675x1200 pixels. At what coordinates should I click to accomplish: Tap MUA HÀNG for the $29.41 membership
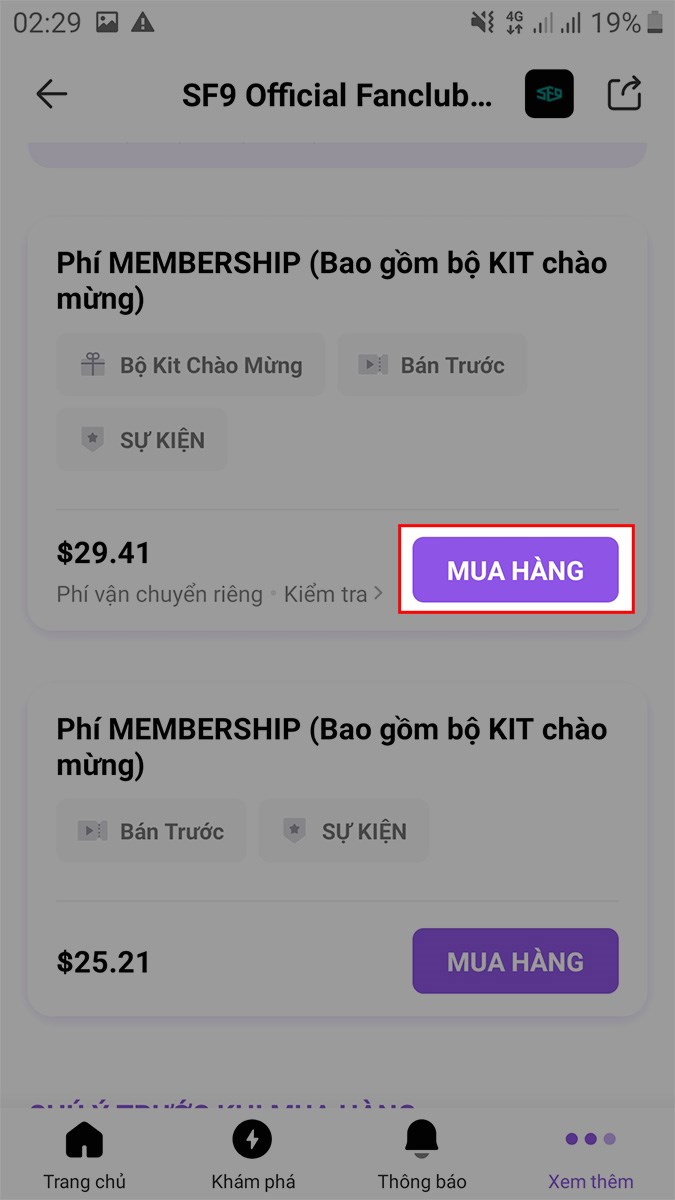tap(515, 569)
